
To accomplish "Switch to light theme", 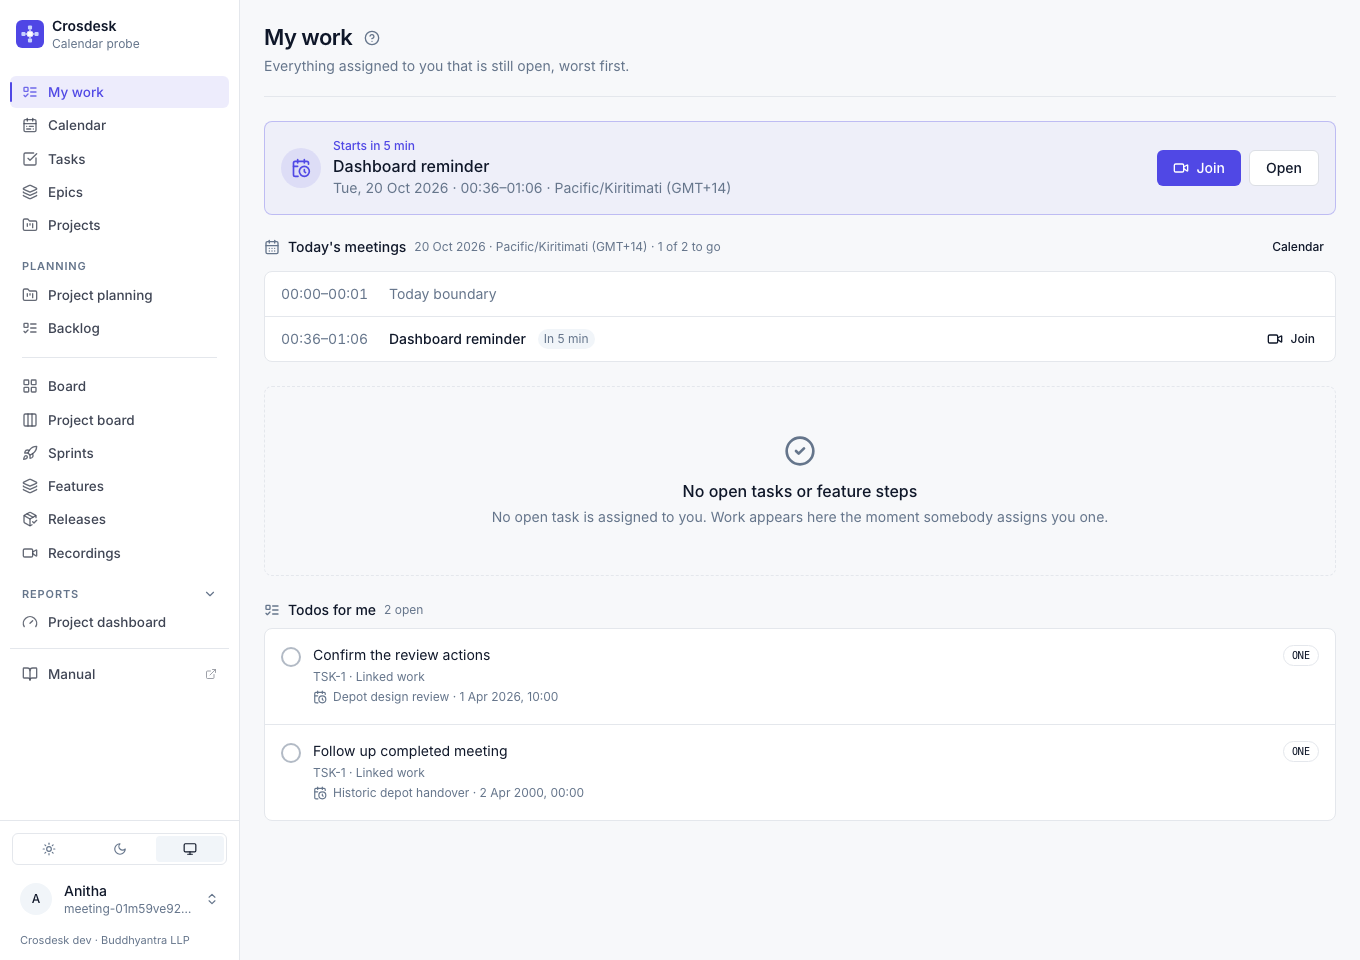I will 49,849.
